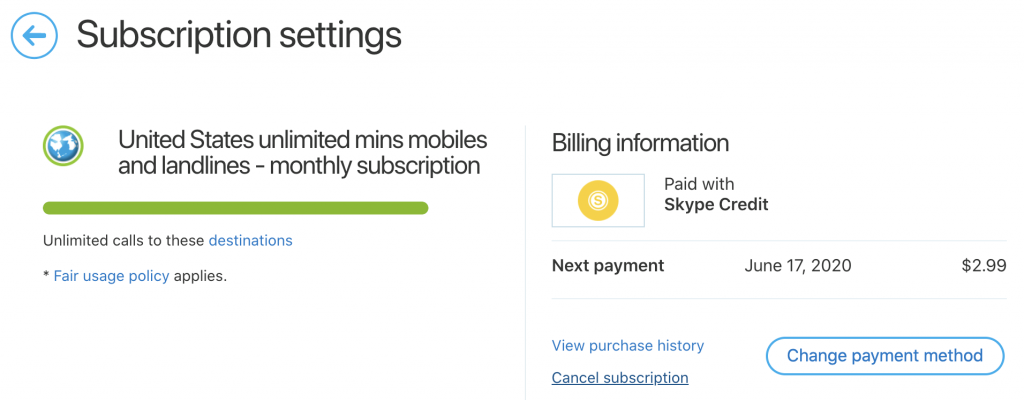Screen dimensions: 1024x400
Task: Click the 'Paid with' text
Action: click(699, 184)
